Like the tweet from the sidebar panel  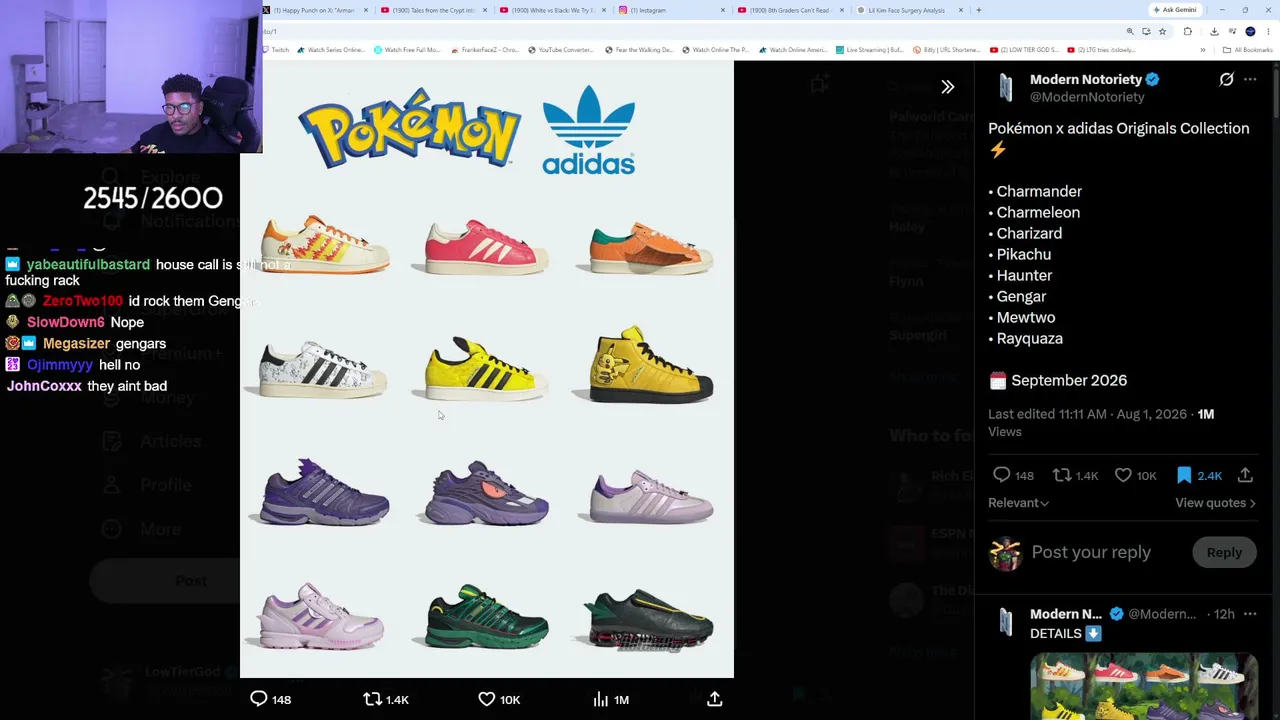coord(1123,475)
